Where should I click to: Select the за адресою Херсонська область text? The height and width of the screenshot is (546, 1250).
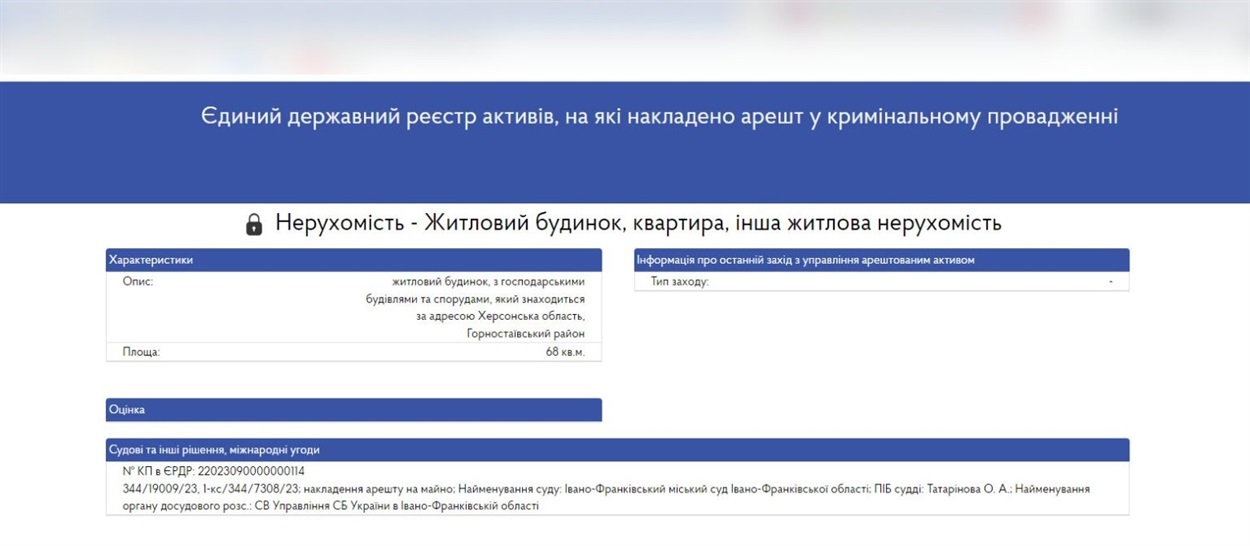(501, 317)
